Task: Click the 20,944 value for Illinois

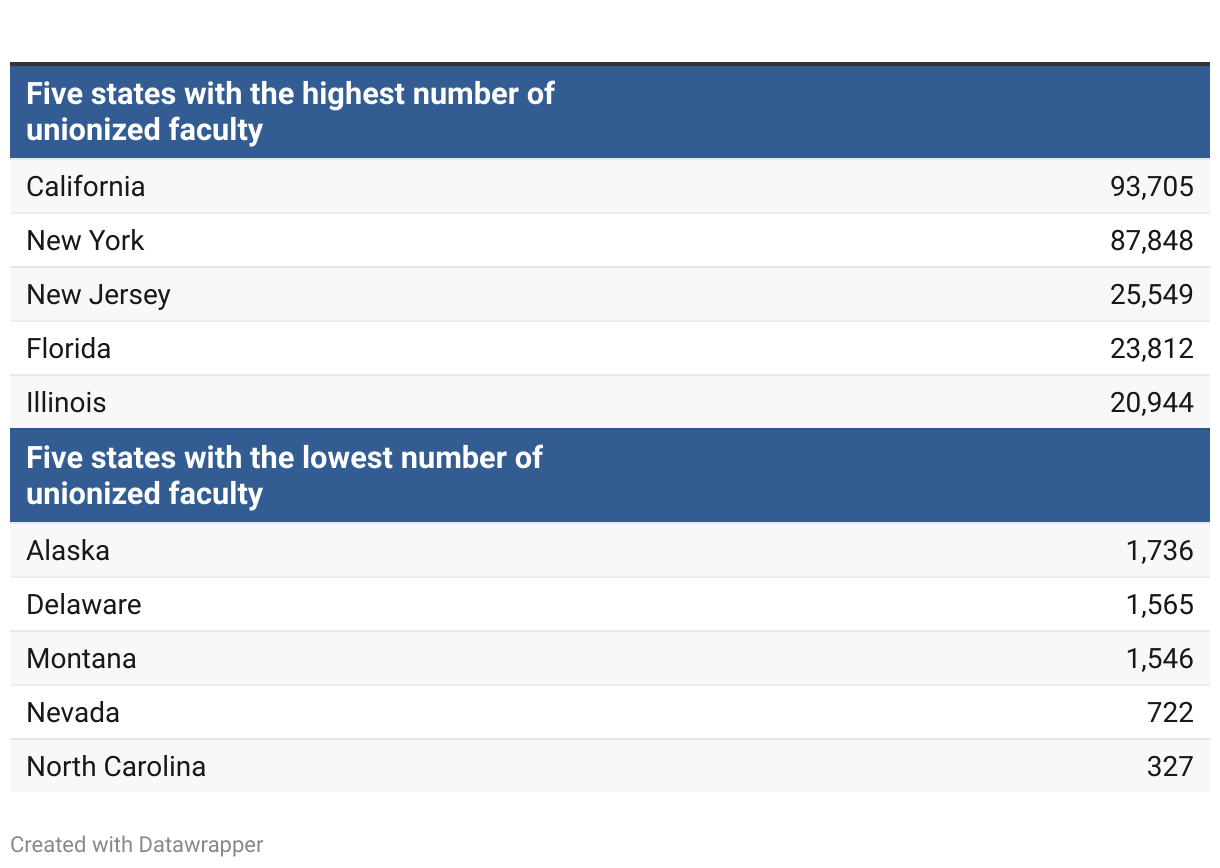Action: (1151, 403)
